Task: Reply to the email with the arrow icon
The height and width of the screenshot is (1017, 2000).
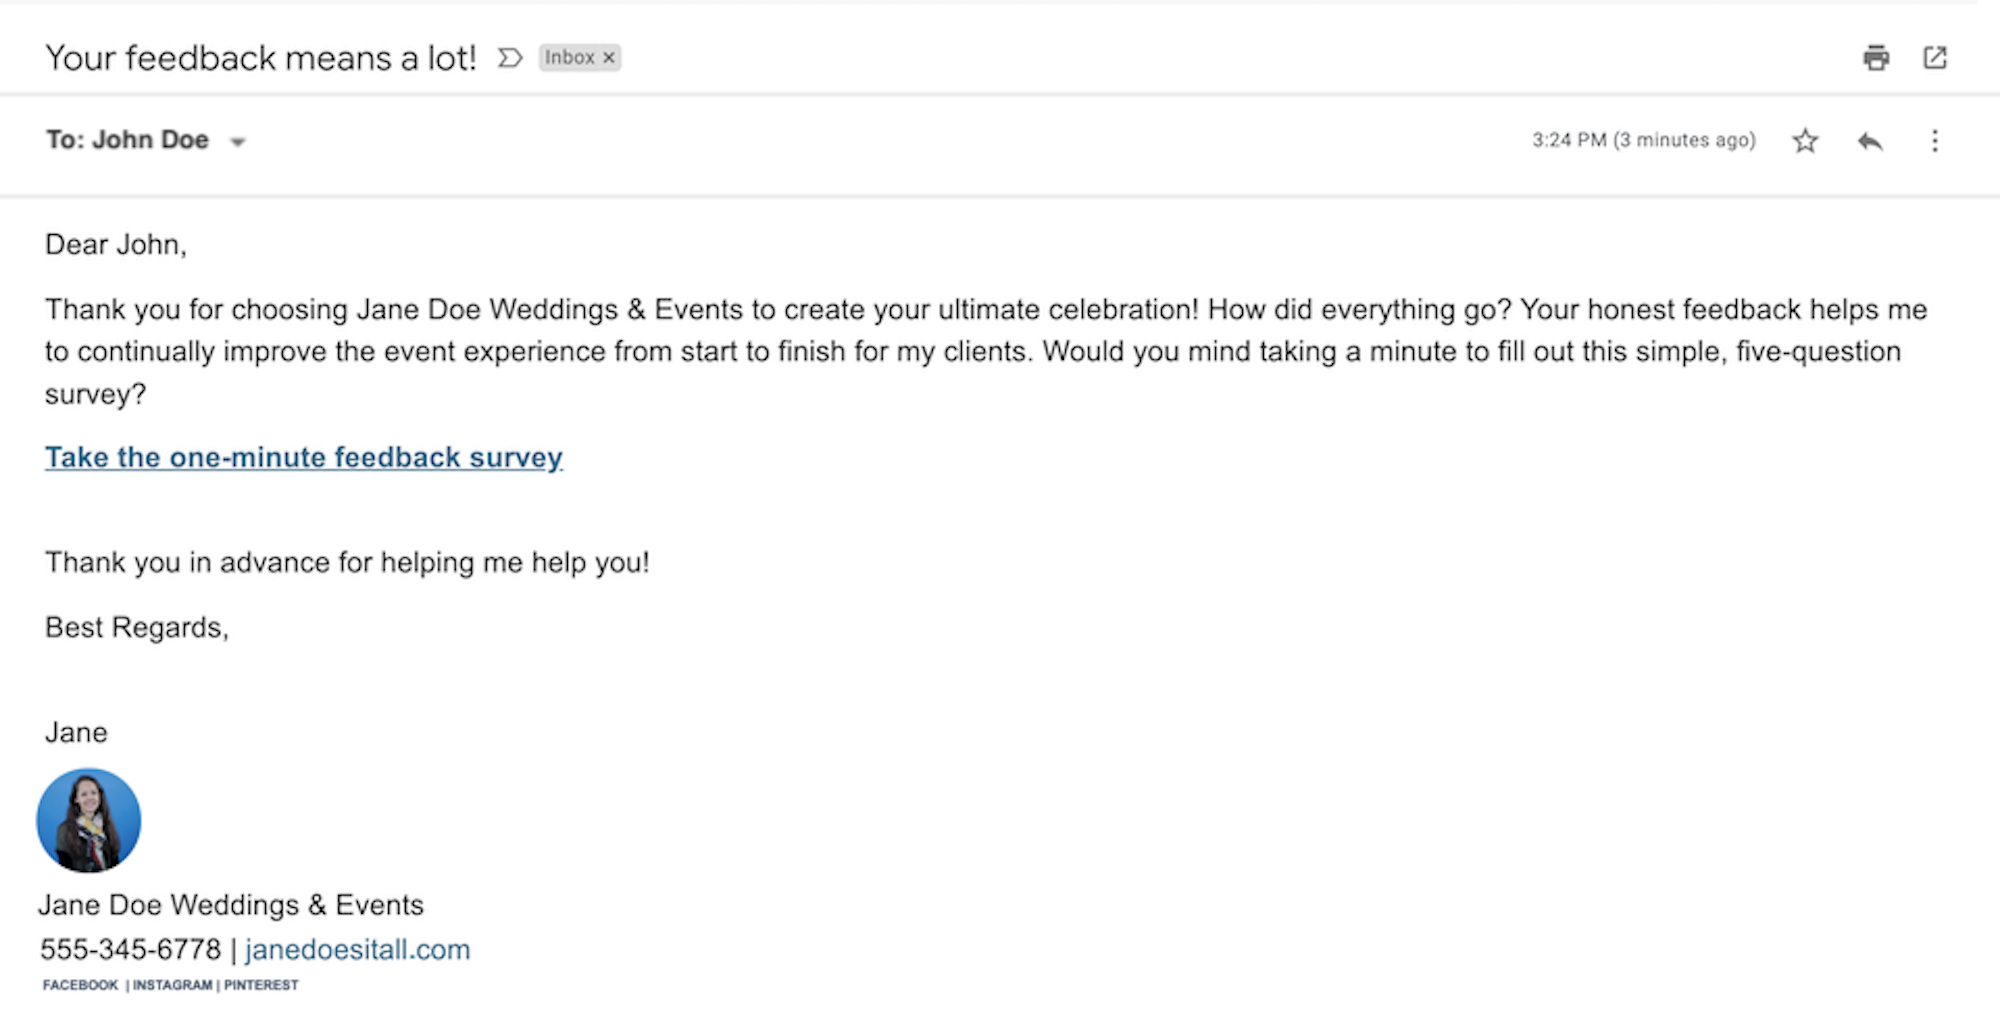Action: [x=1870, y=141]
